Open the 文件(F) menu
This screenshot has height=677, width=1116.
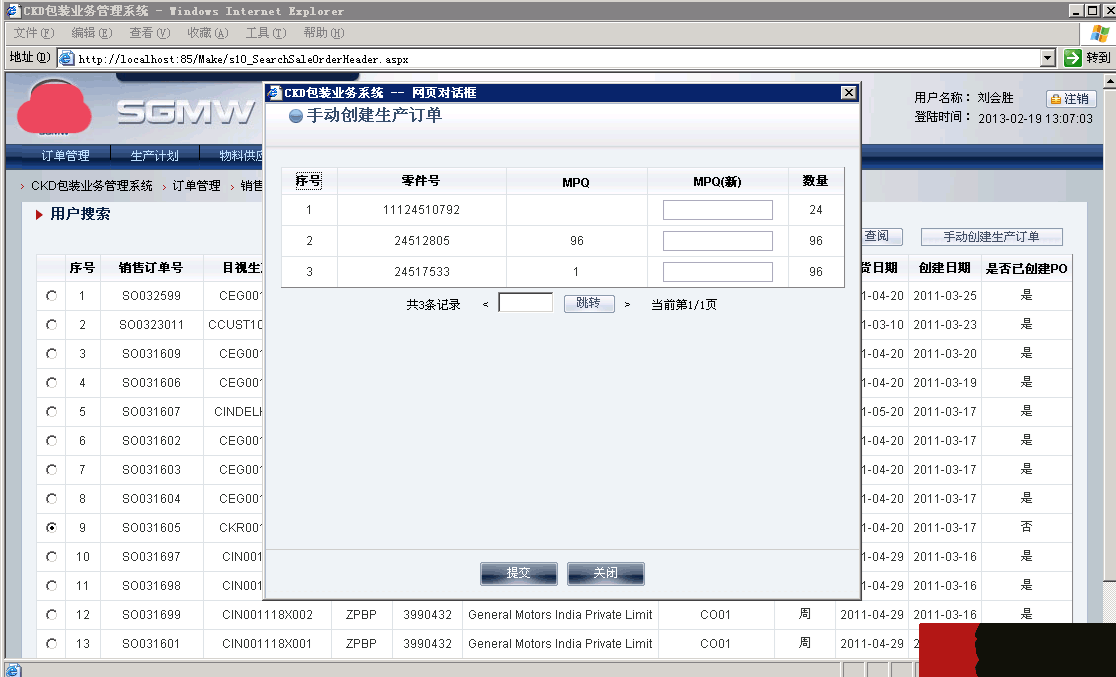pos(34,33)
